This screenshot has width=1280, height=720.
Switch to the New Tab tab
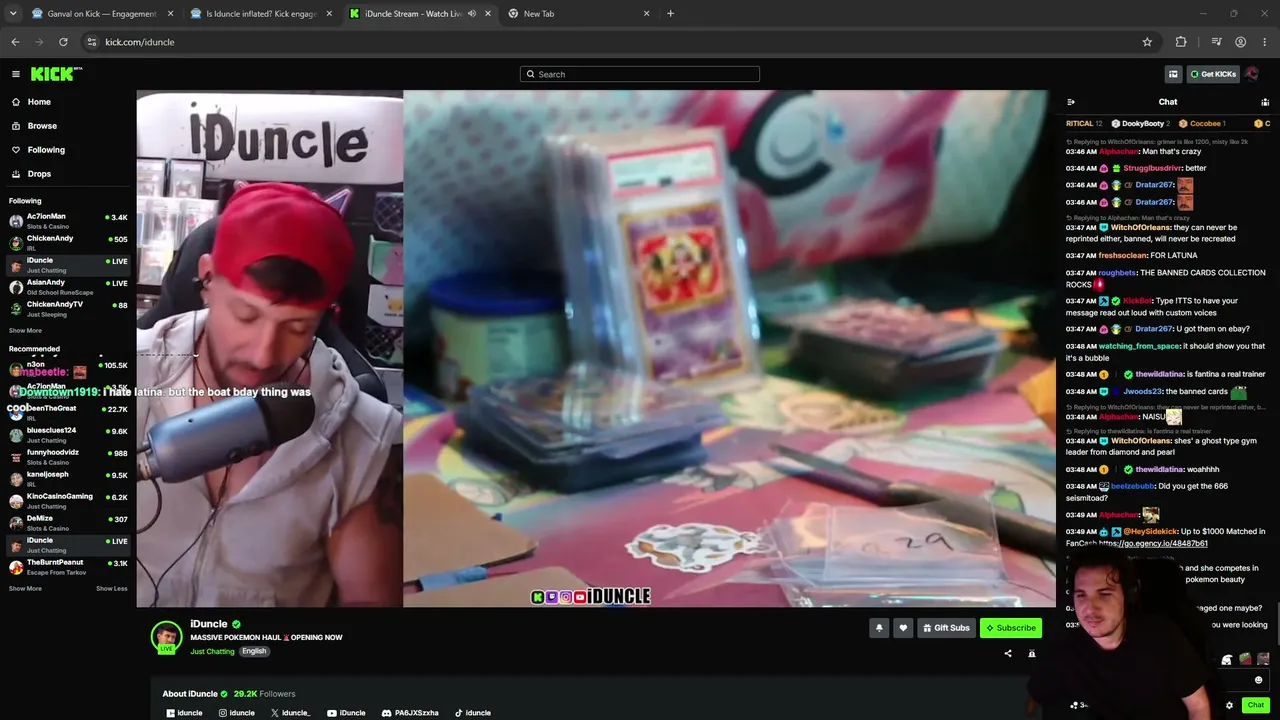[x=580, y=14]
